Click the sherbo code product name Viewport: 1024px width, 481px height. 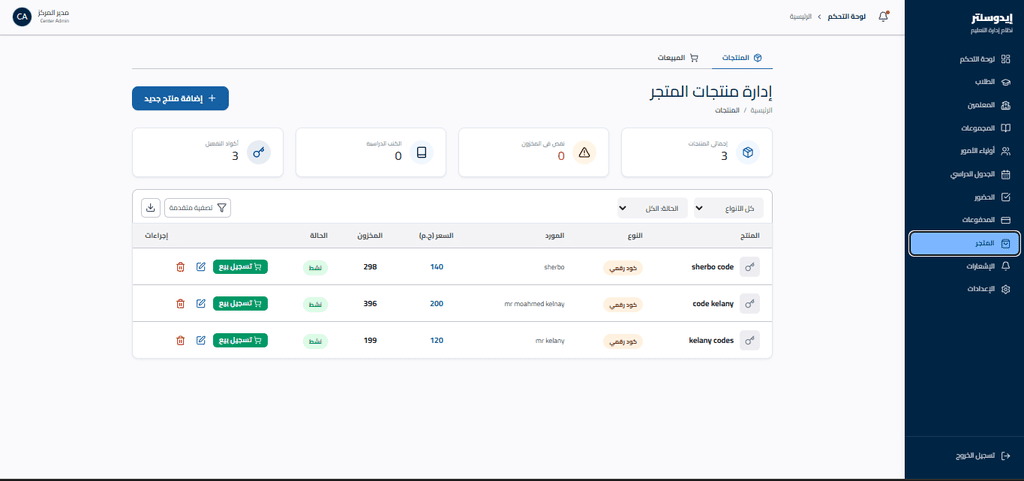click(x=712, y=267)
